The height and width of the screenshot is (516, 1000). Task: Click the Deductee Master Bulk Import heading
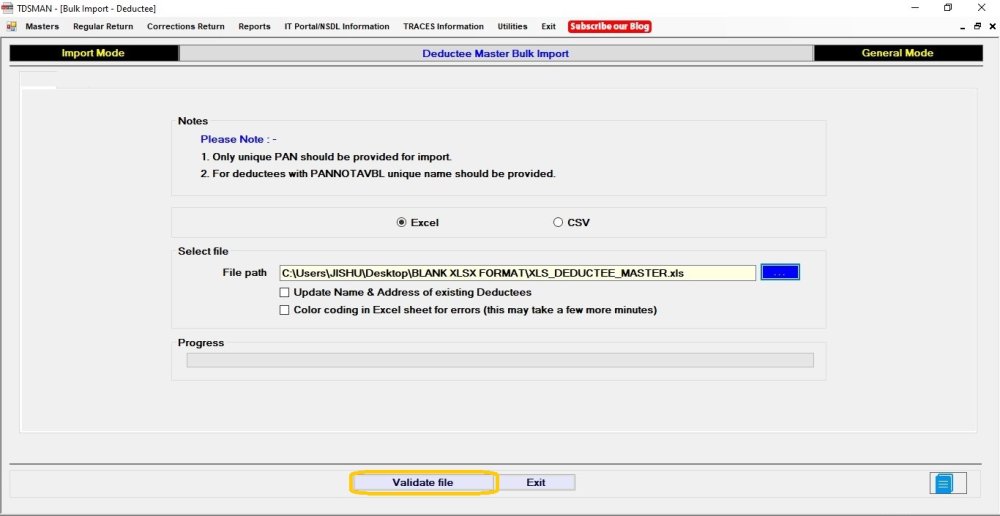[496, 54]
